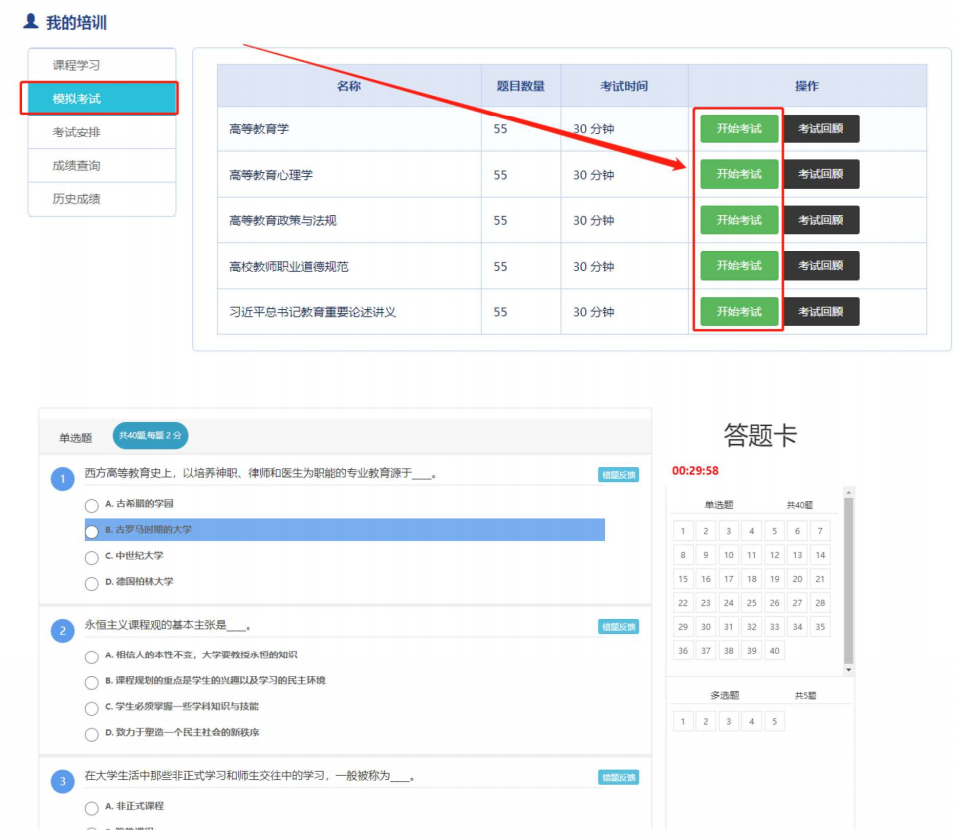Screen dimensions: 955x835
Task: Switch to 成绩查询 in the sidebar
Action: (76, 165)
